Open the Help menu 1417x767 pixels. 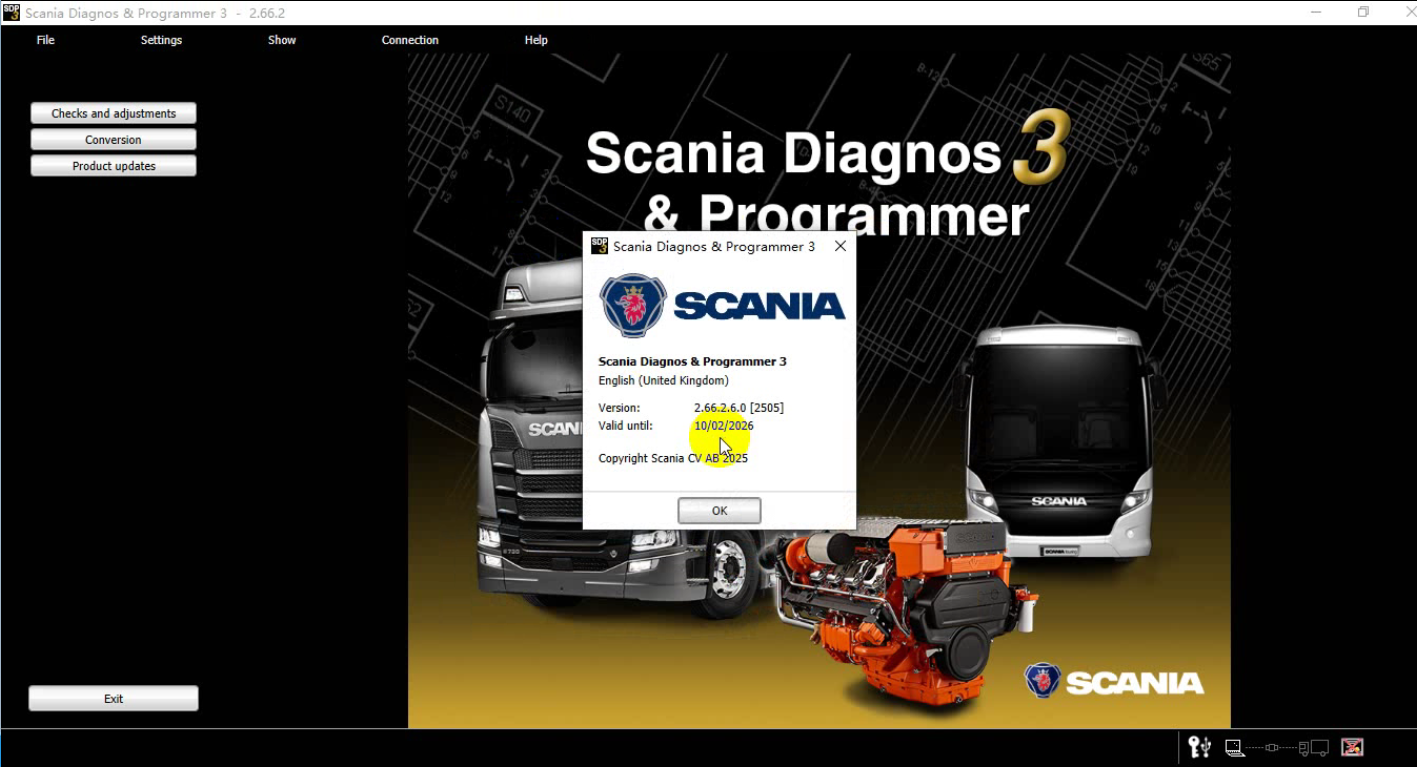[x=536, y=40]
